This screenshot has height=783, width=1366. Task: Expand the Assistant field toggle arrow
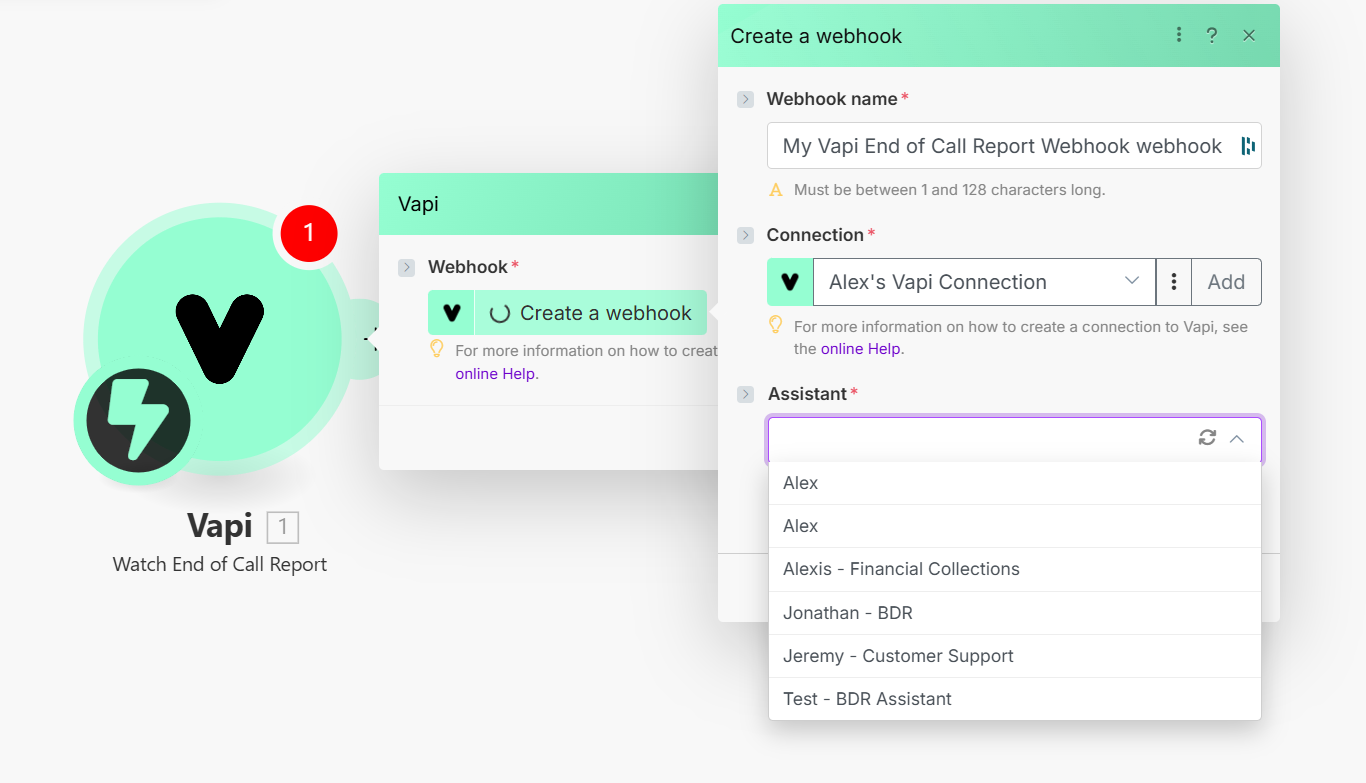coord(745,394)
